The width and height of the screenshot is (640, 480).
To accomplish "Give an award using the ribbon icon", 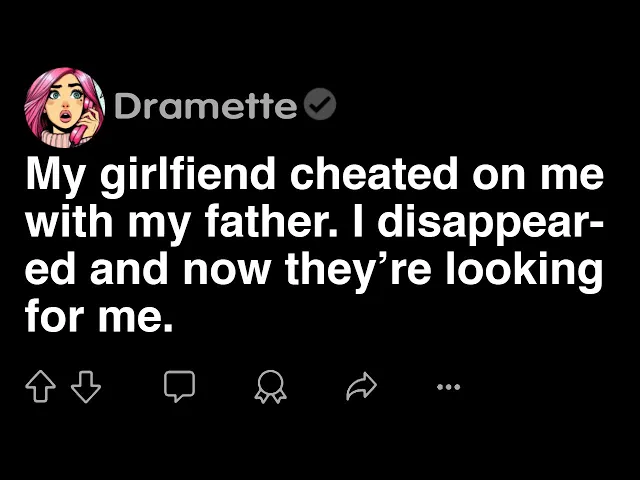I will (x=270, y=387).
